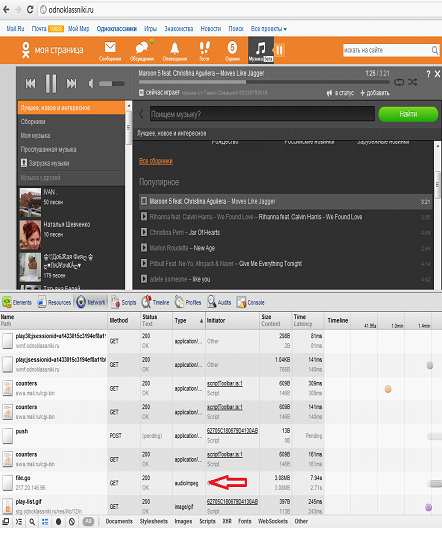Open 'Новости' link in top bar
This screenshot has width=442, height=539.
click(x=211, y=29)
